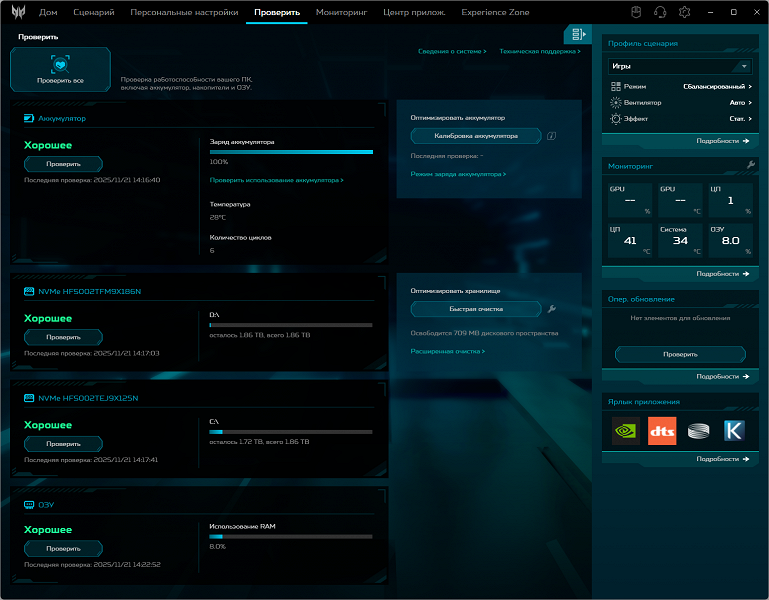Expand Эффект Стат. option
The image size is (769, 600).
741,119
